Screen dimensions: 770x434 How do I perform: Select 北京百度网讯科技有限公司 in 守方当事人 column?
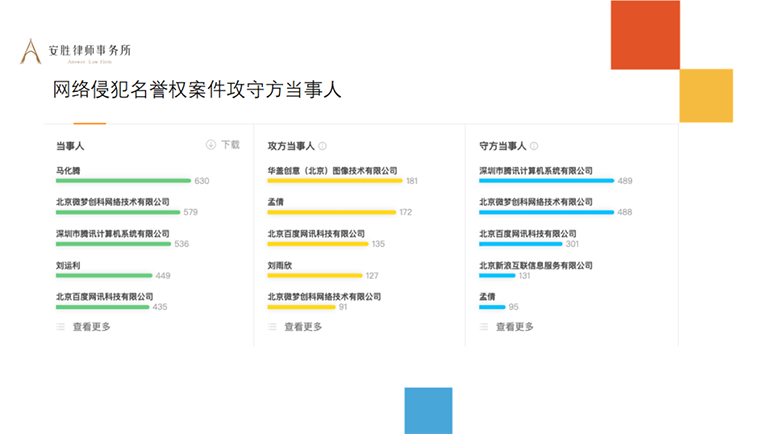click(x=528, y=234)
